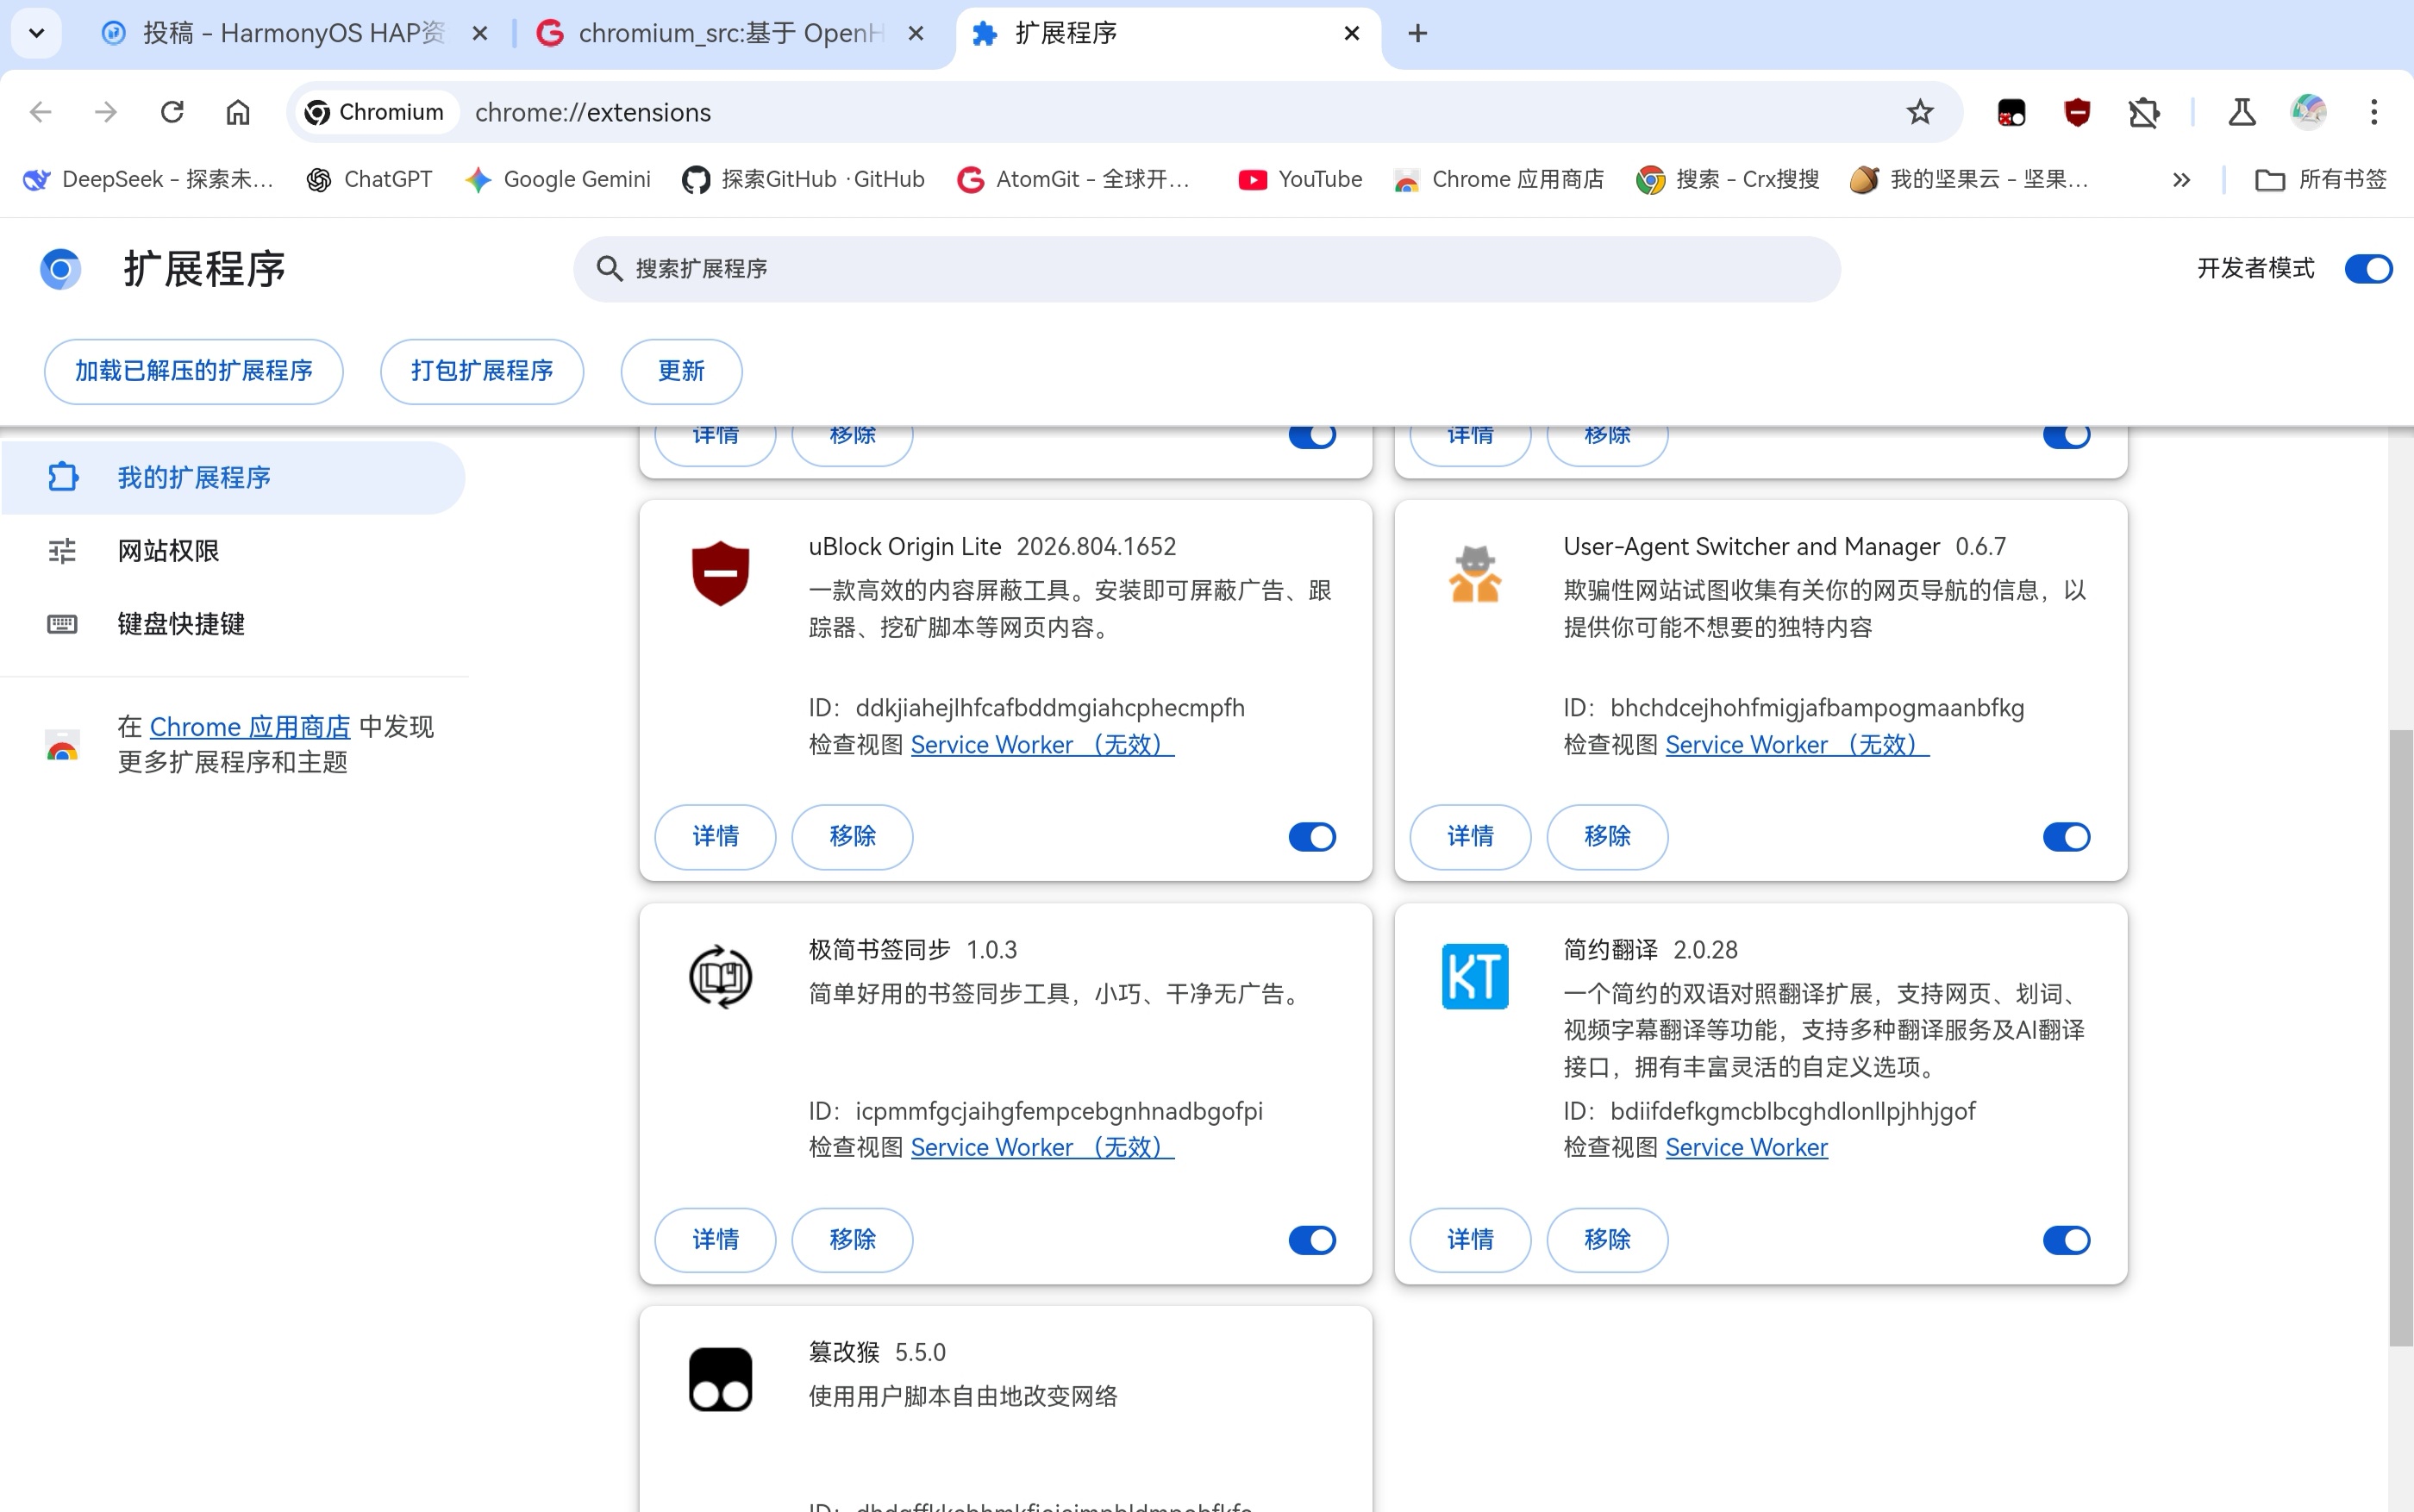Viewport: 2414px width, 1512px height.
Task: Open 详情 for 极简书签同步
Action: (x=715, y=1240)
